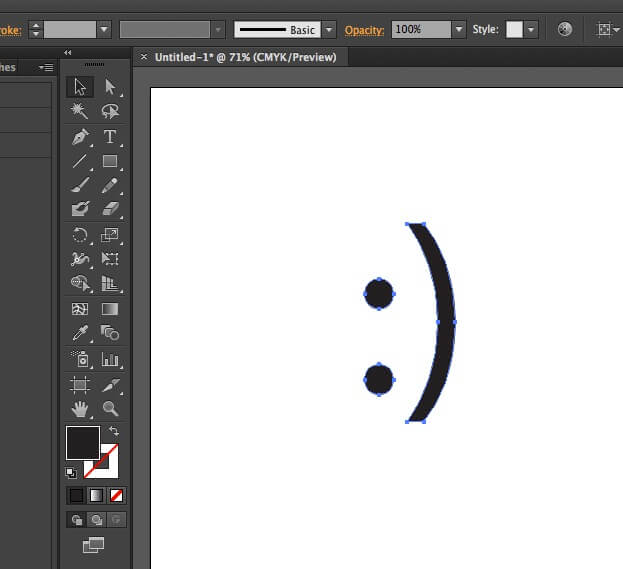Open graphic Style dropdown arrow
The width and height of the screenshot is (623, 569).
(x=531, y=29)
